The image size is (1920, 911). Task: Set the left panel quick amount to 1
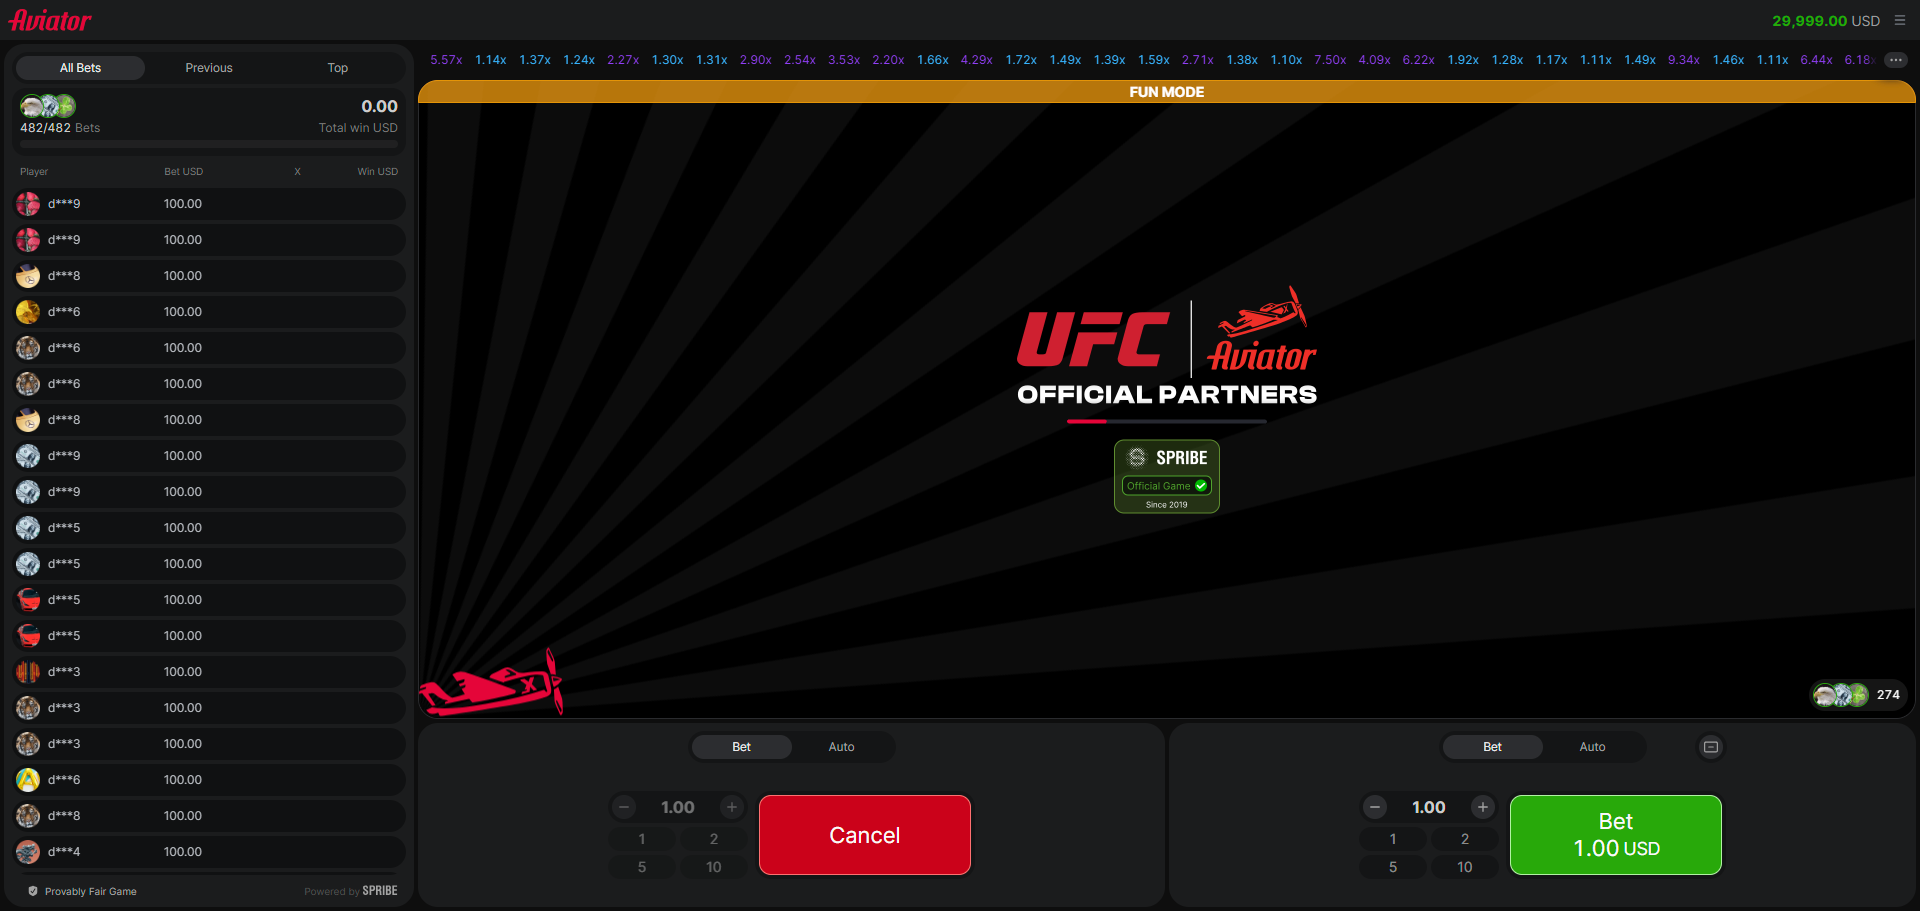(x=642, y=839)
